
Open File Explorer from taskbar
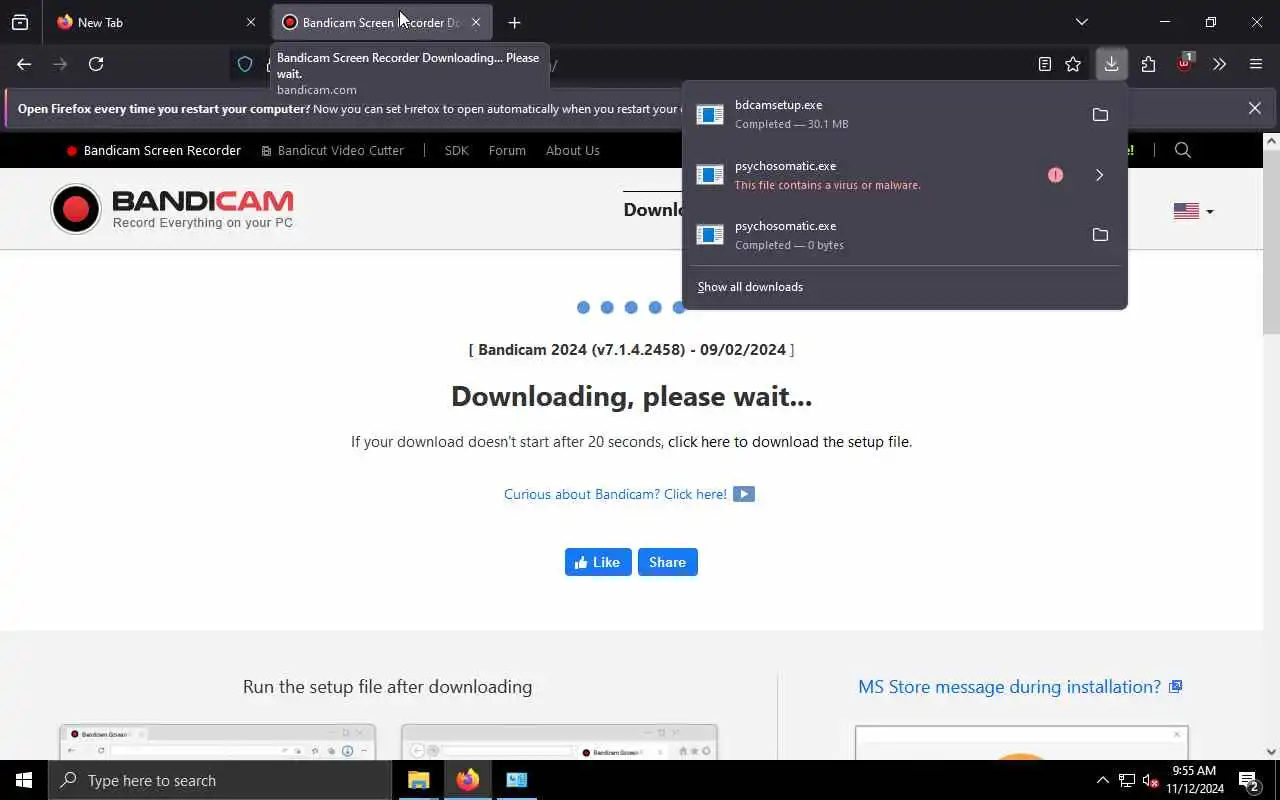(x=419, y=780)
